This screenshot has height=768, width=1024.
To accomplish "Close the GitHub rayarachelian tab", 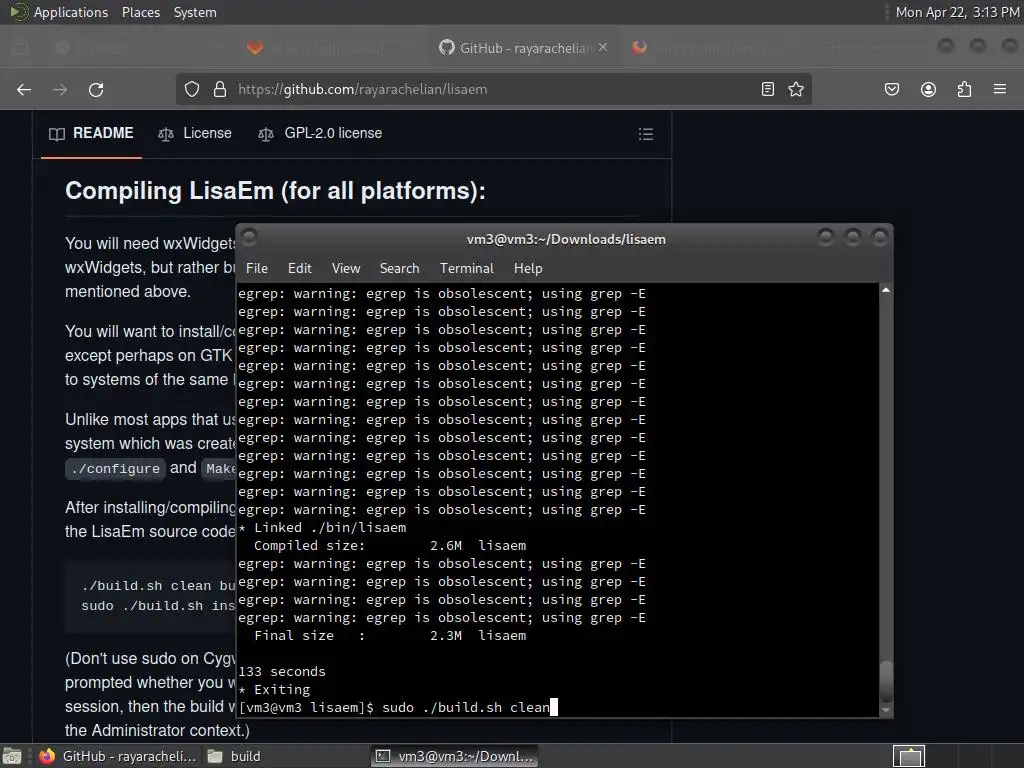I will tap(603, 48).
